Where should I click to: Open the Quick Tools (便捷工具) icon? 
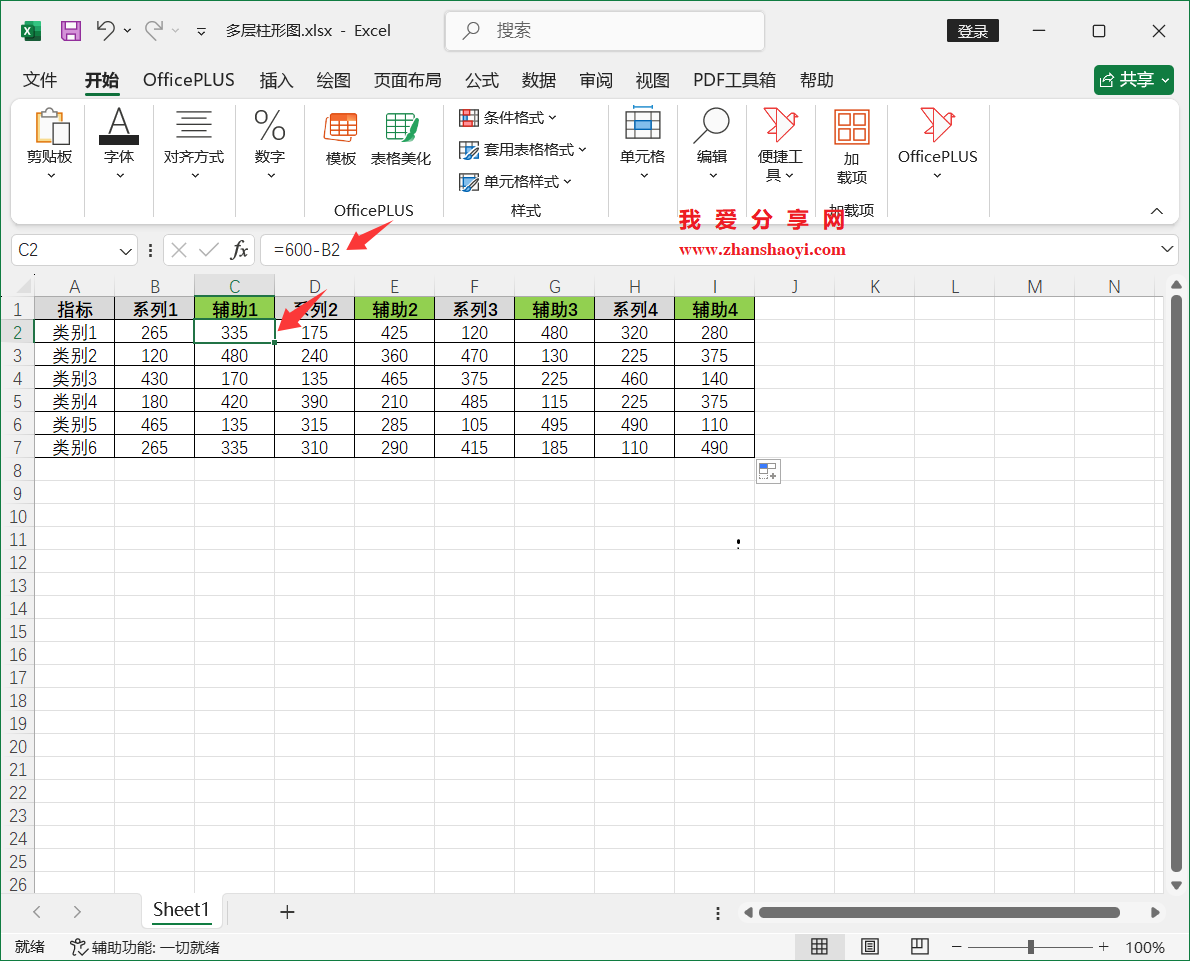click(781, 125)
